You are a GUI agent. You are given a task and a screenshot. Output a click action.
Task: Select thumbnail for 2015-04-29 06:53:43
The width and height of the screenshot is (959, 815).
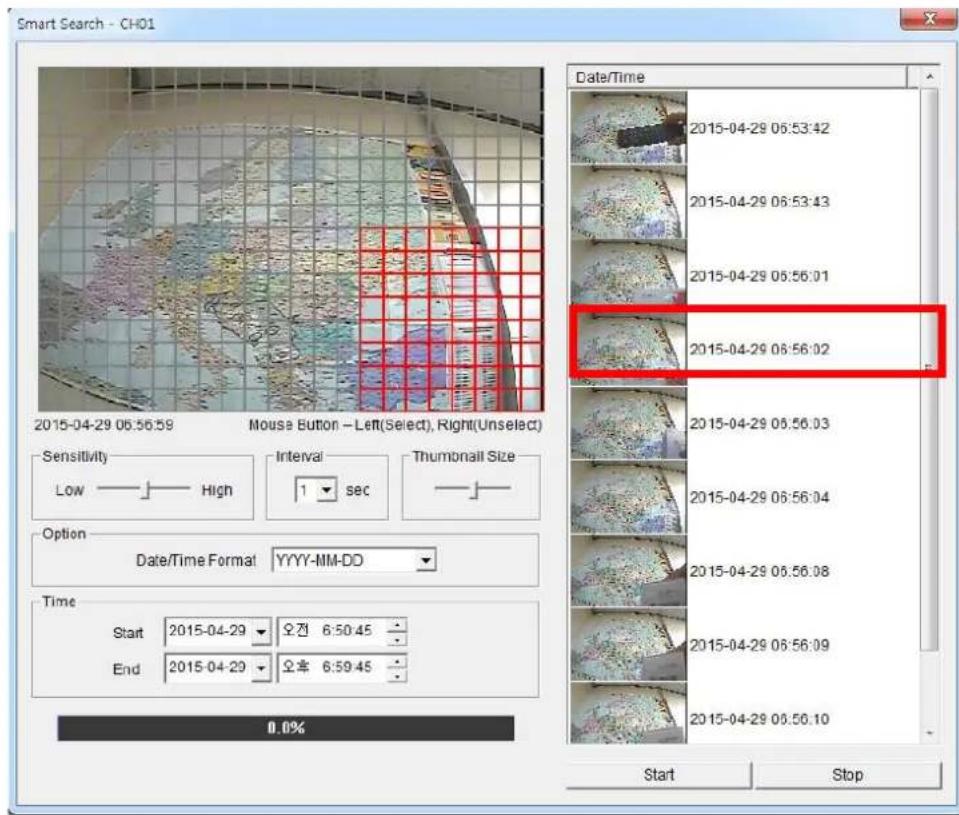pos(628,202)
